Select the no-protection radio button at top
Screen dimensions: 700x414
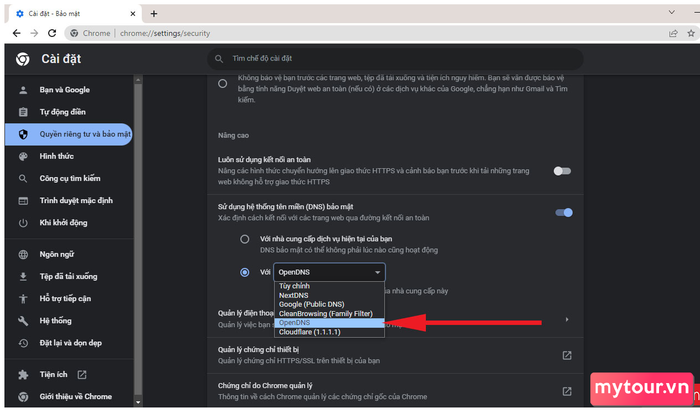(222, 84)
